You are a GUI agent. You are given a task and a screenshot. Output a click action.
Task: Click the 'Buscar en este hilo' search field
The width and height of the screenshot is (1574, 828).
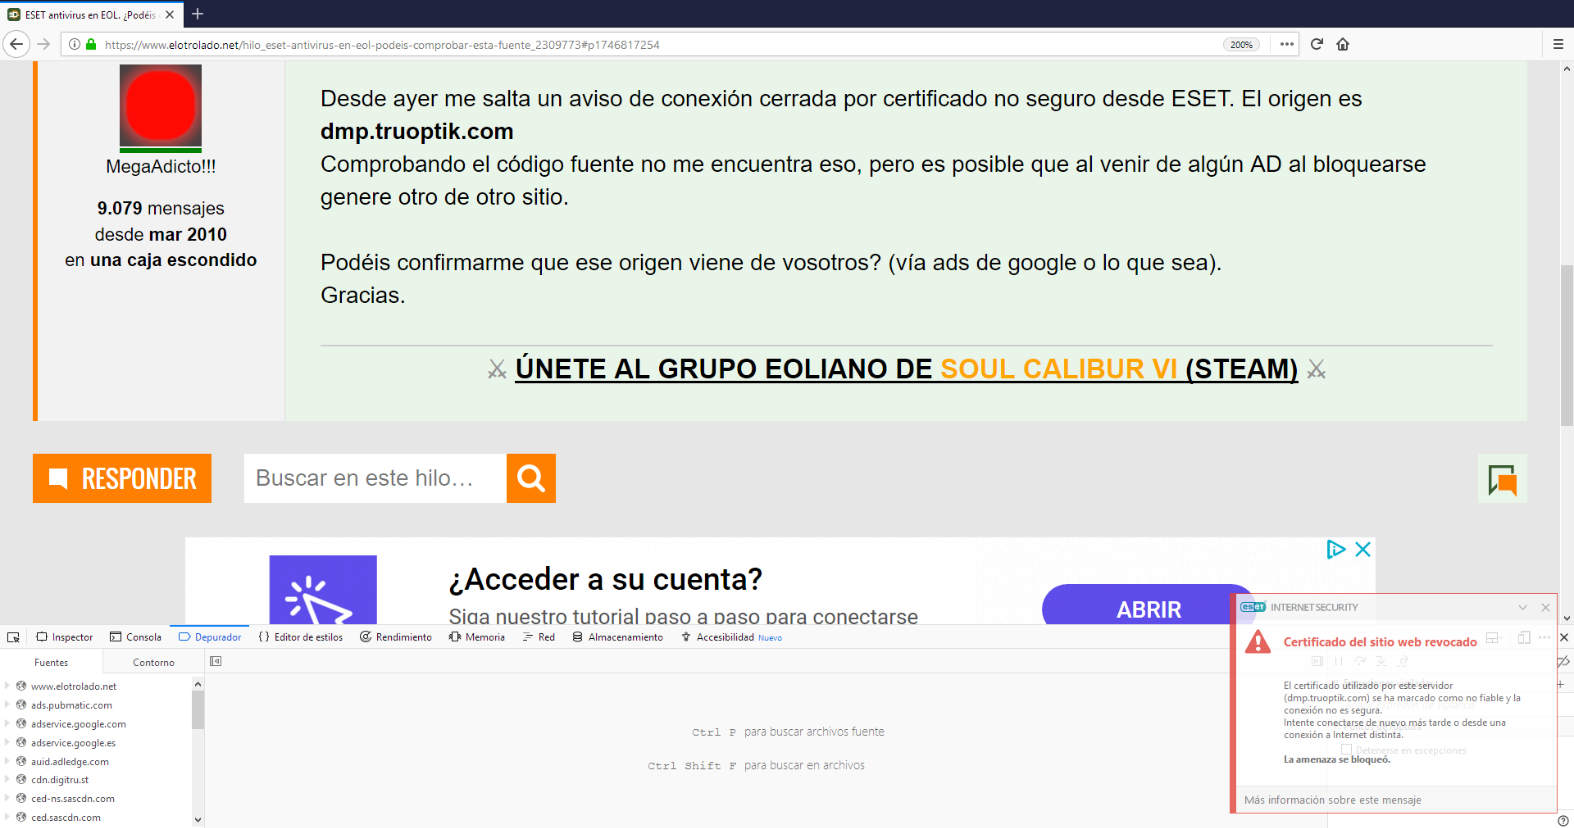(x=375, y=478)
